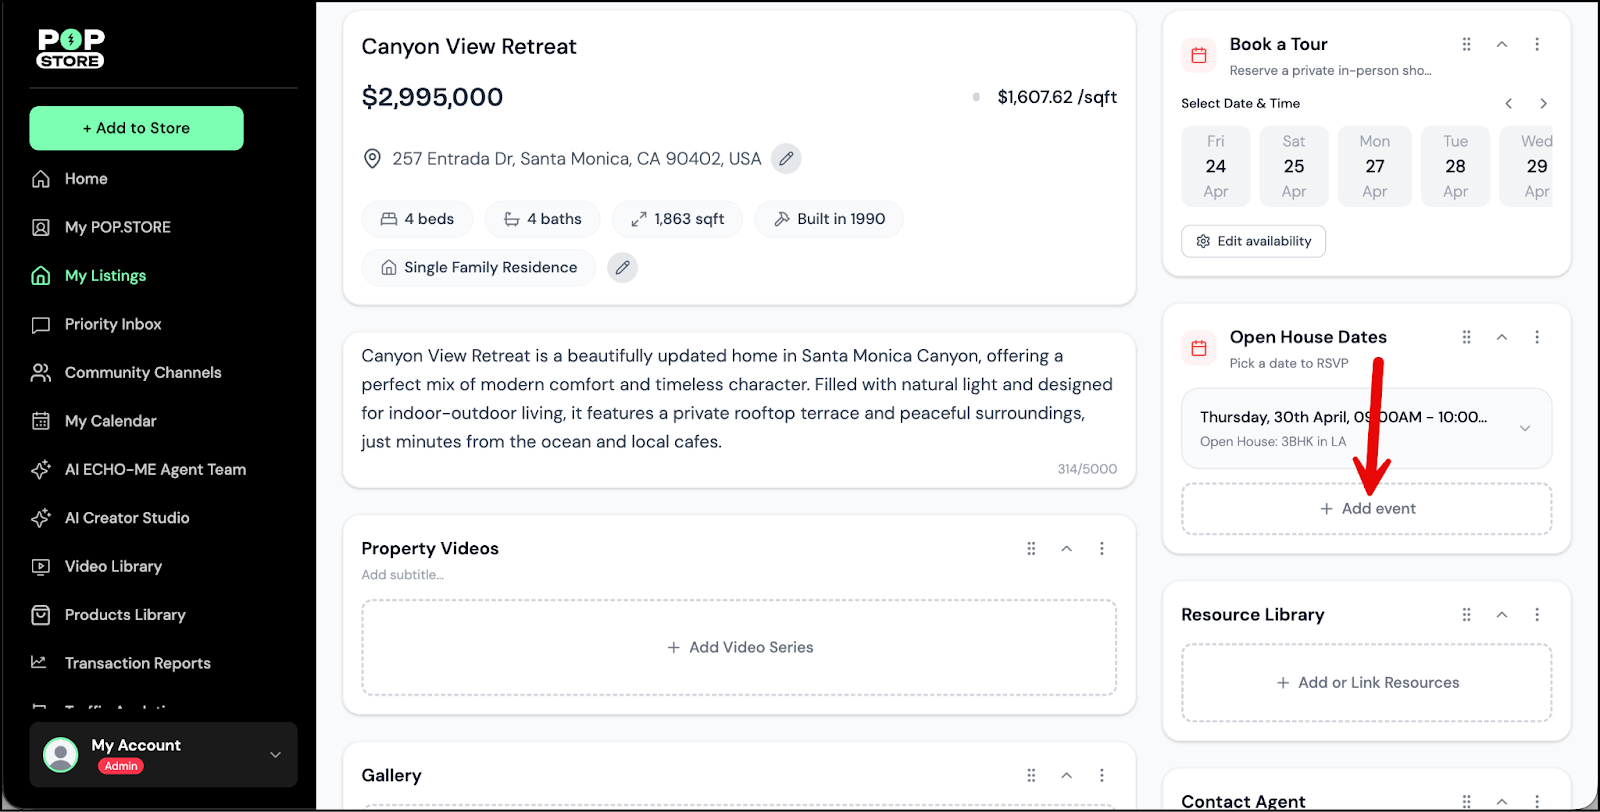Click the Add to Store button
The height and width of the screenshot is (812, 1600).
point(137,128)
